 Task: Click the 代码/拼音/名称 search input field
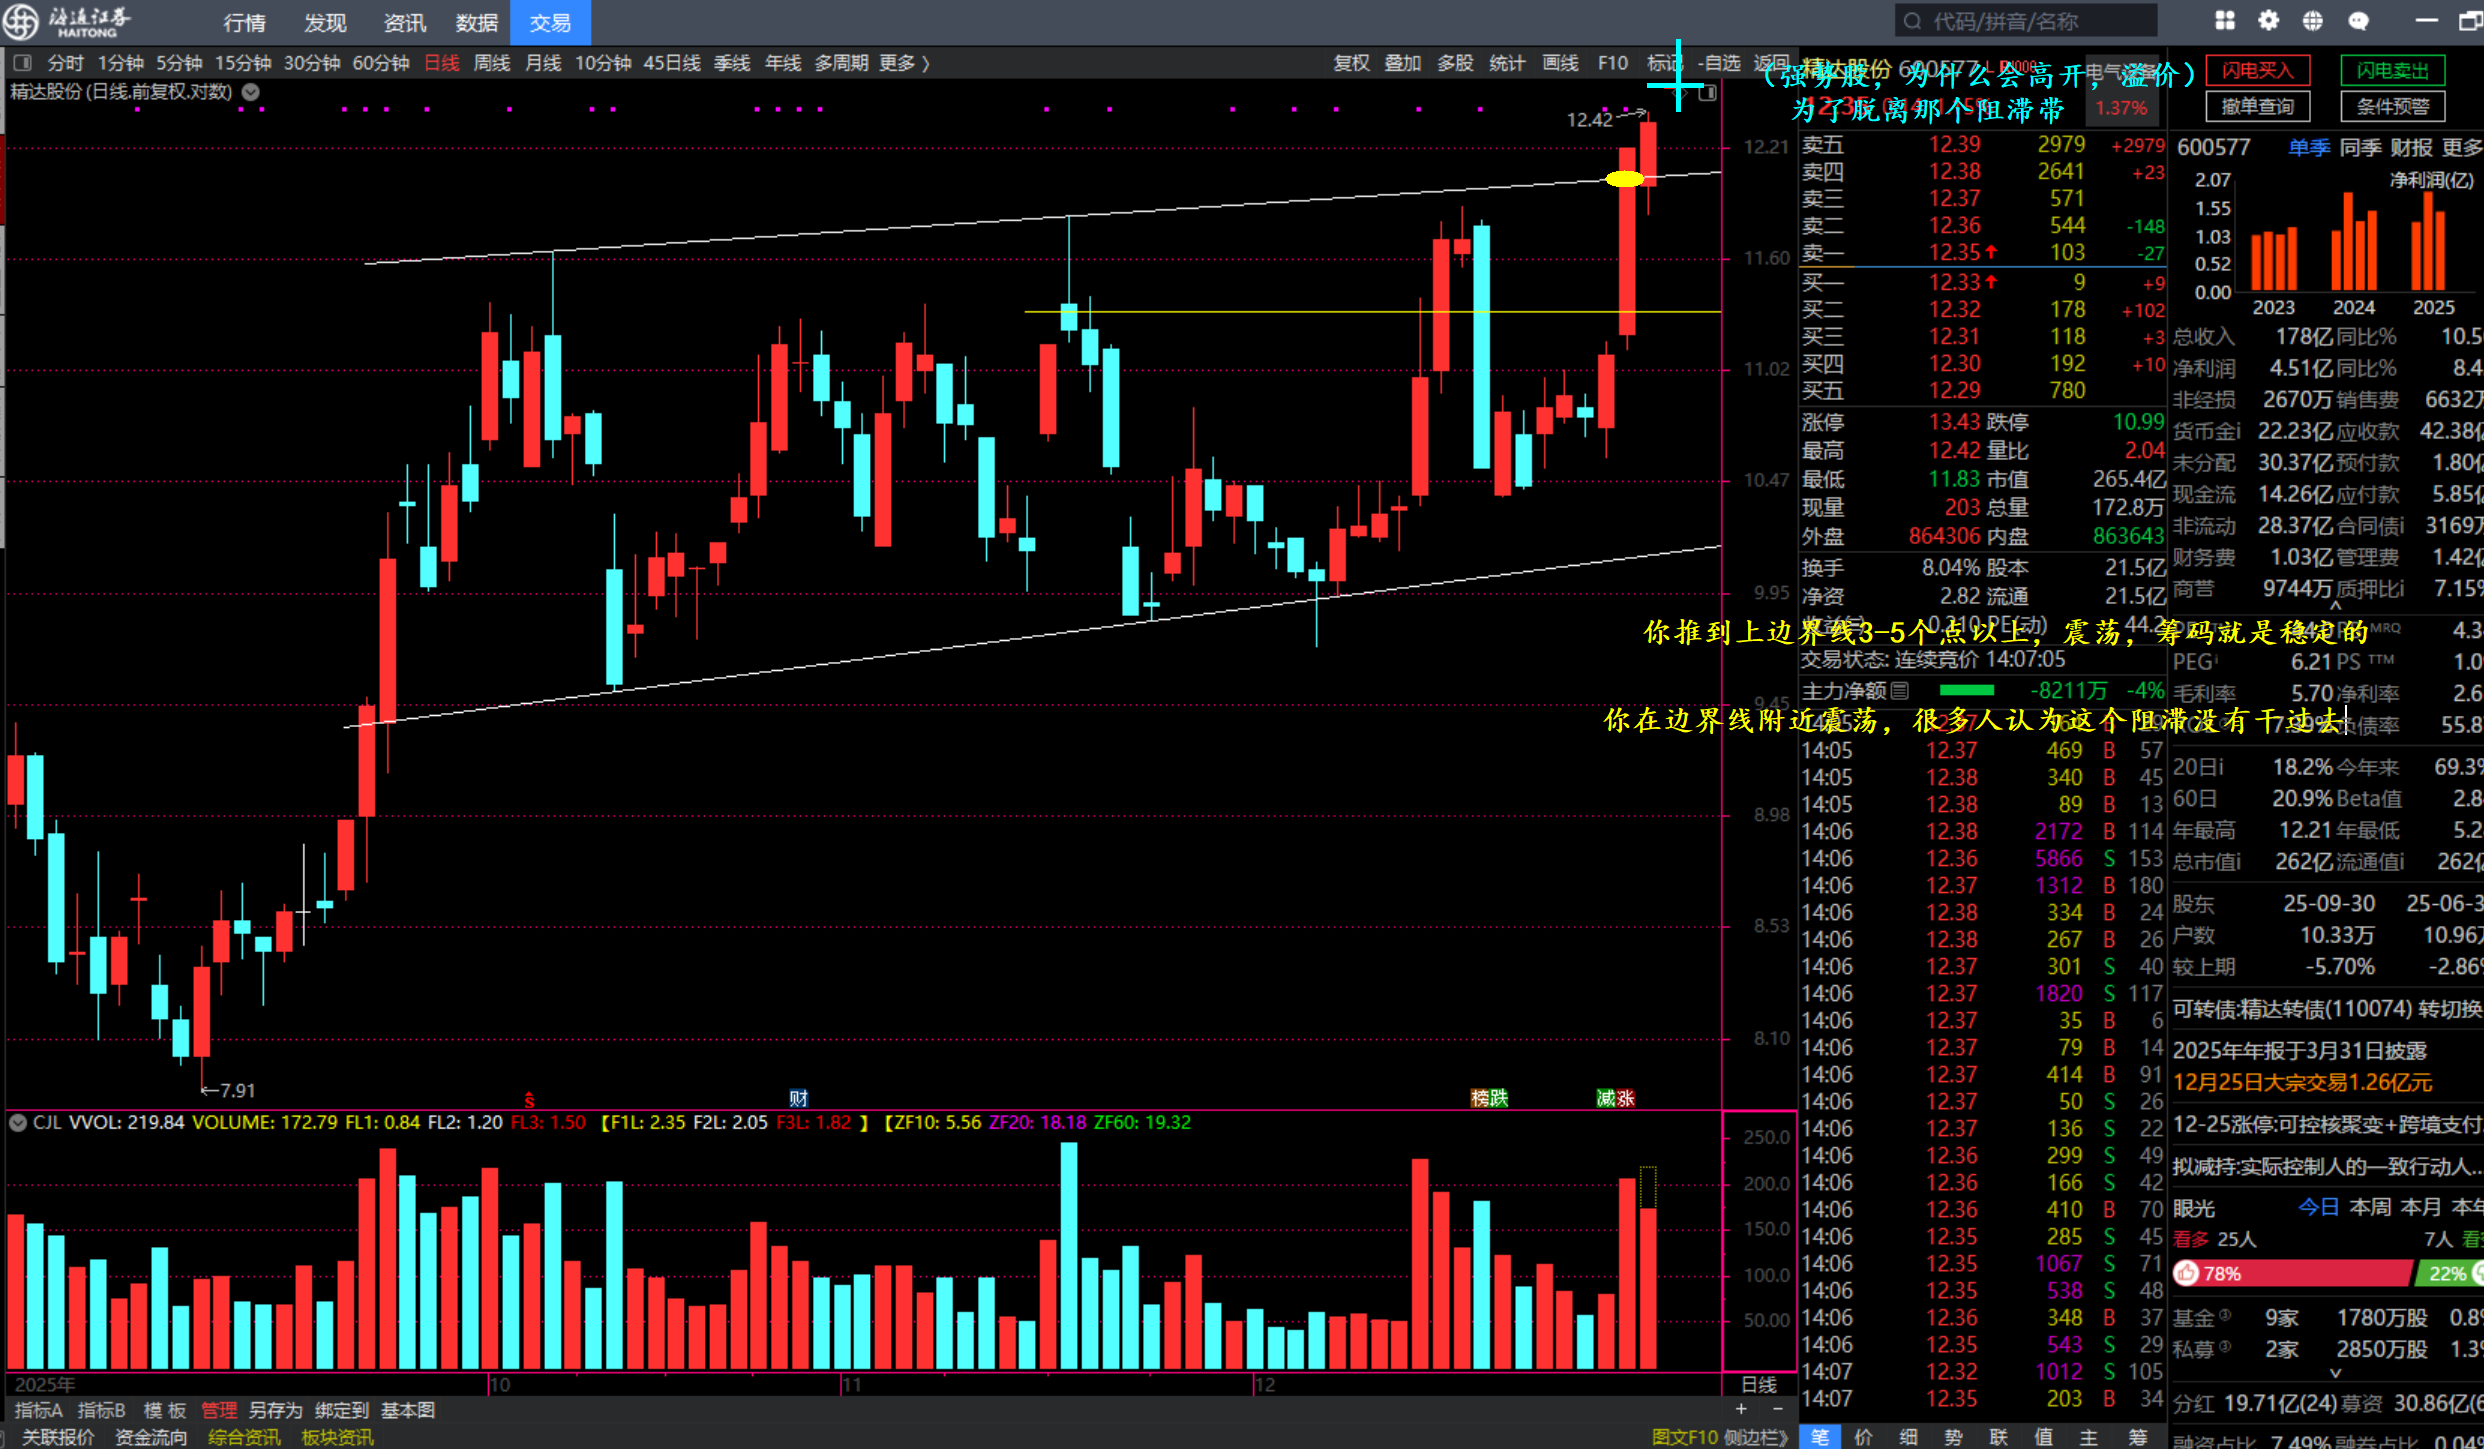click(x=2030, y=21)
